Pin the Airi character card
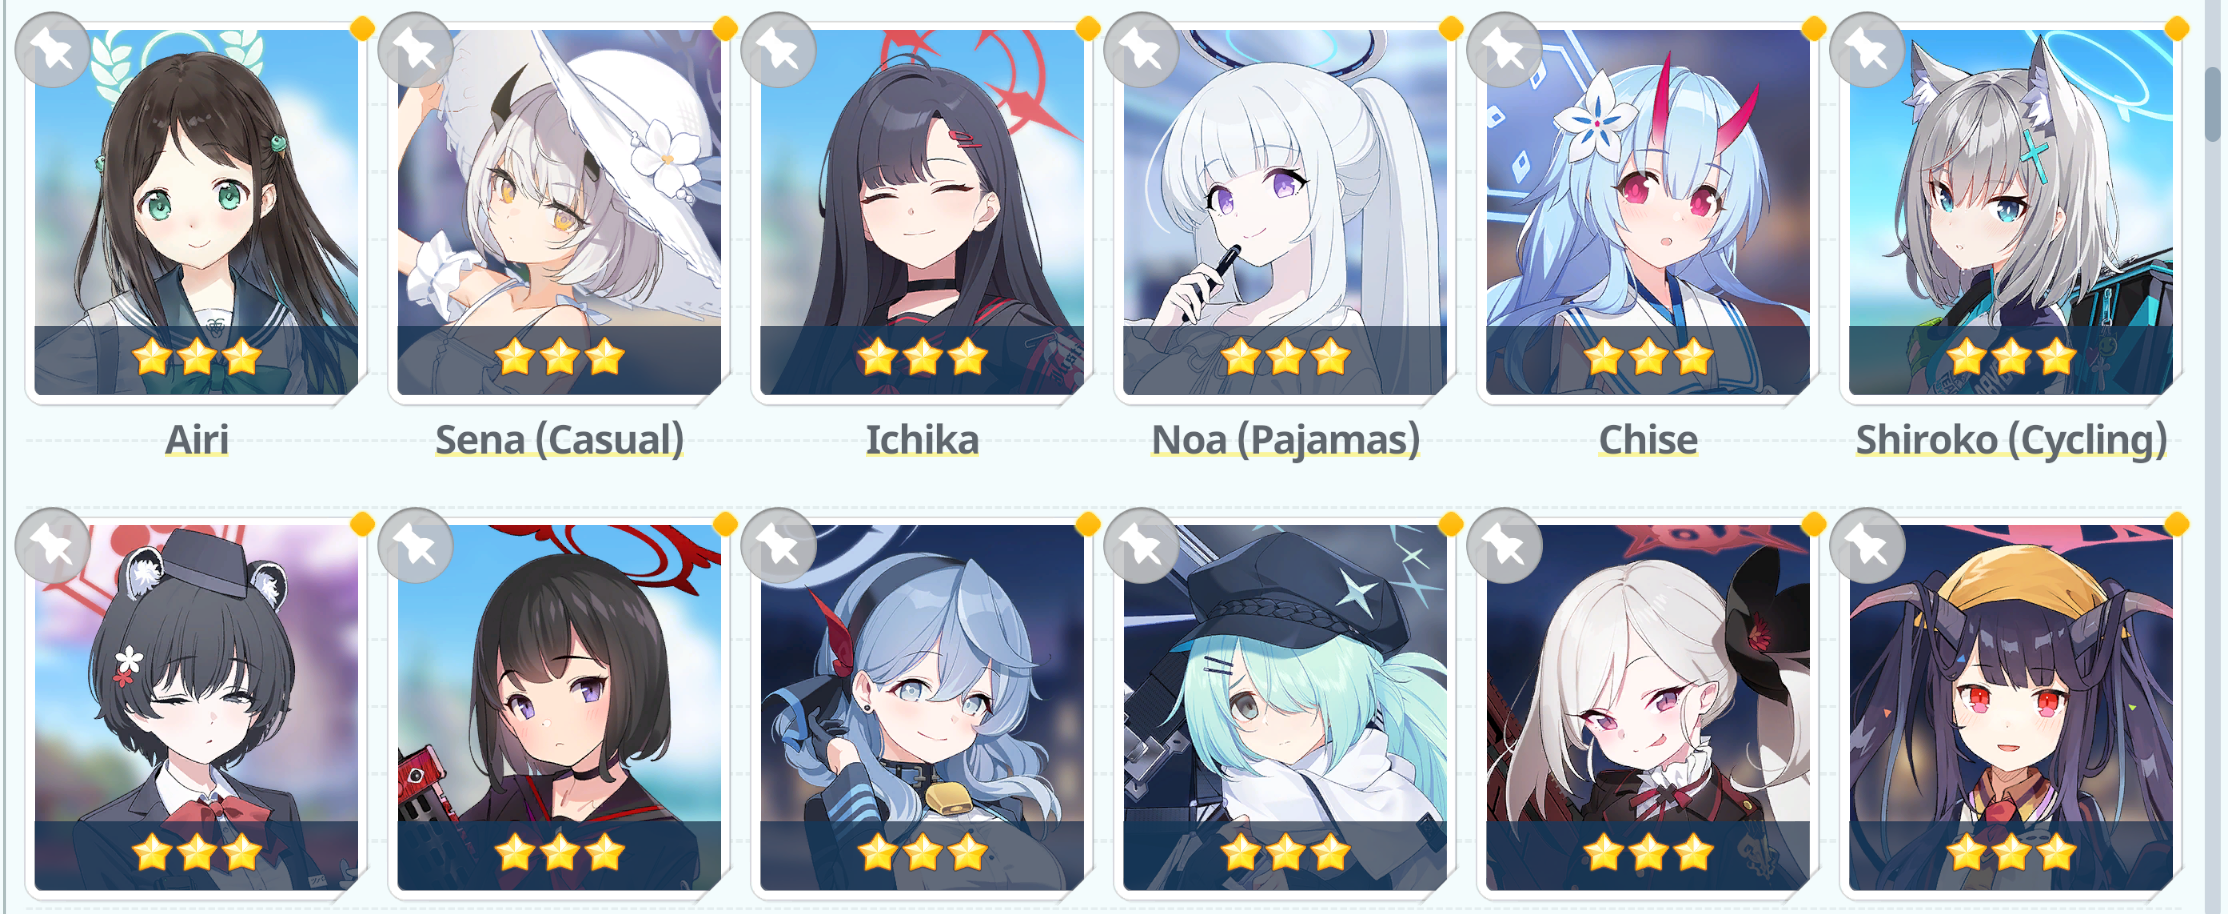Screen dimensions: 2228x914 (52, 50)
